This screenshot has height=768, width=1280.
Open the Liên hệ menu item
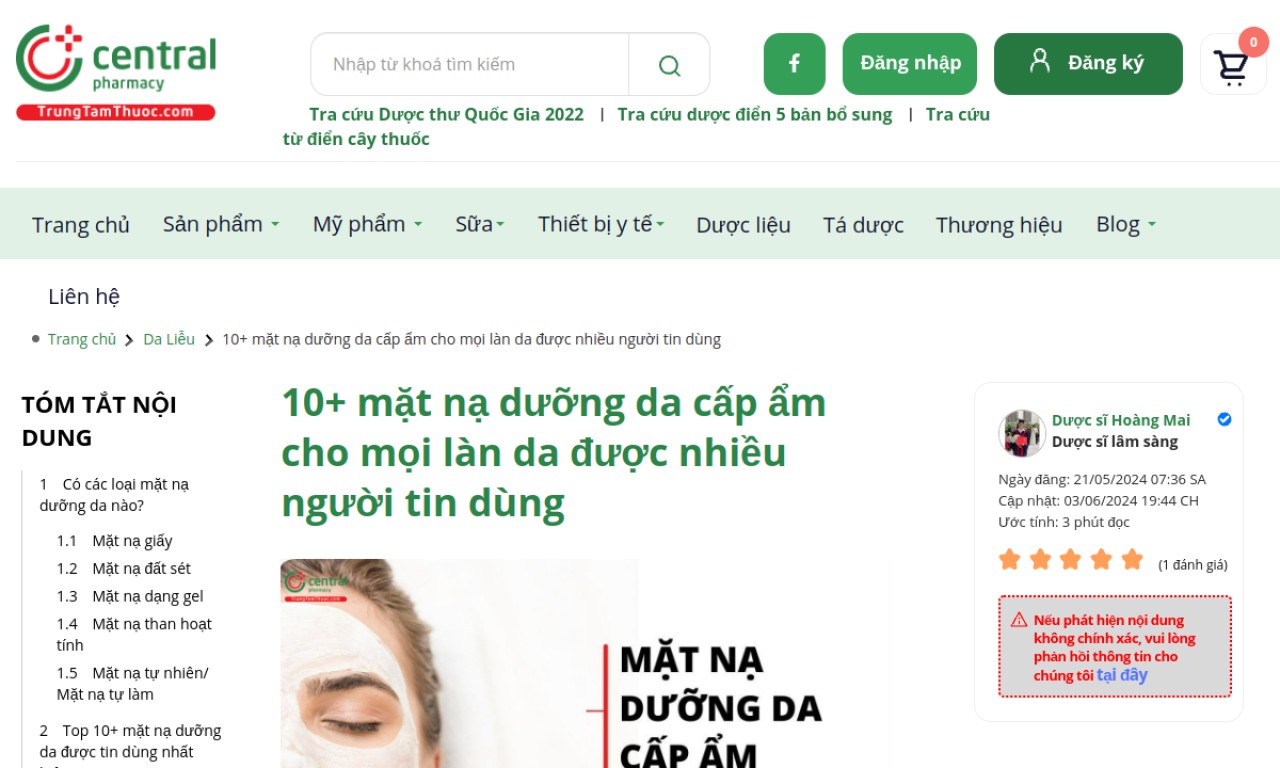pyautogui.click(x=84, y=297)
